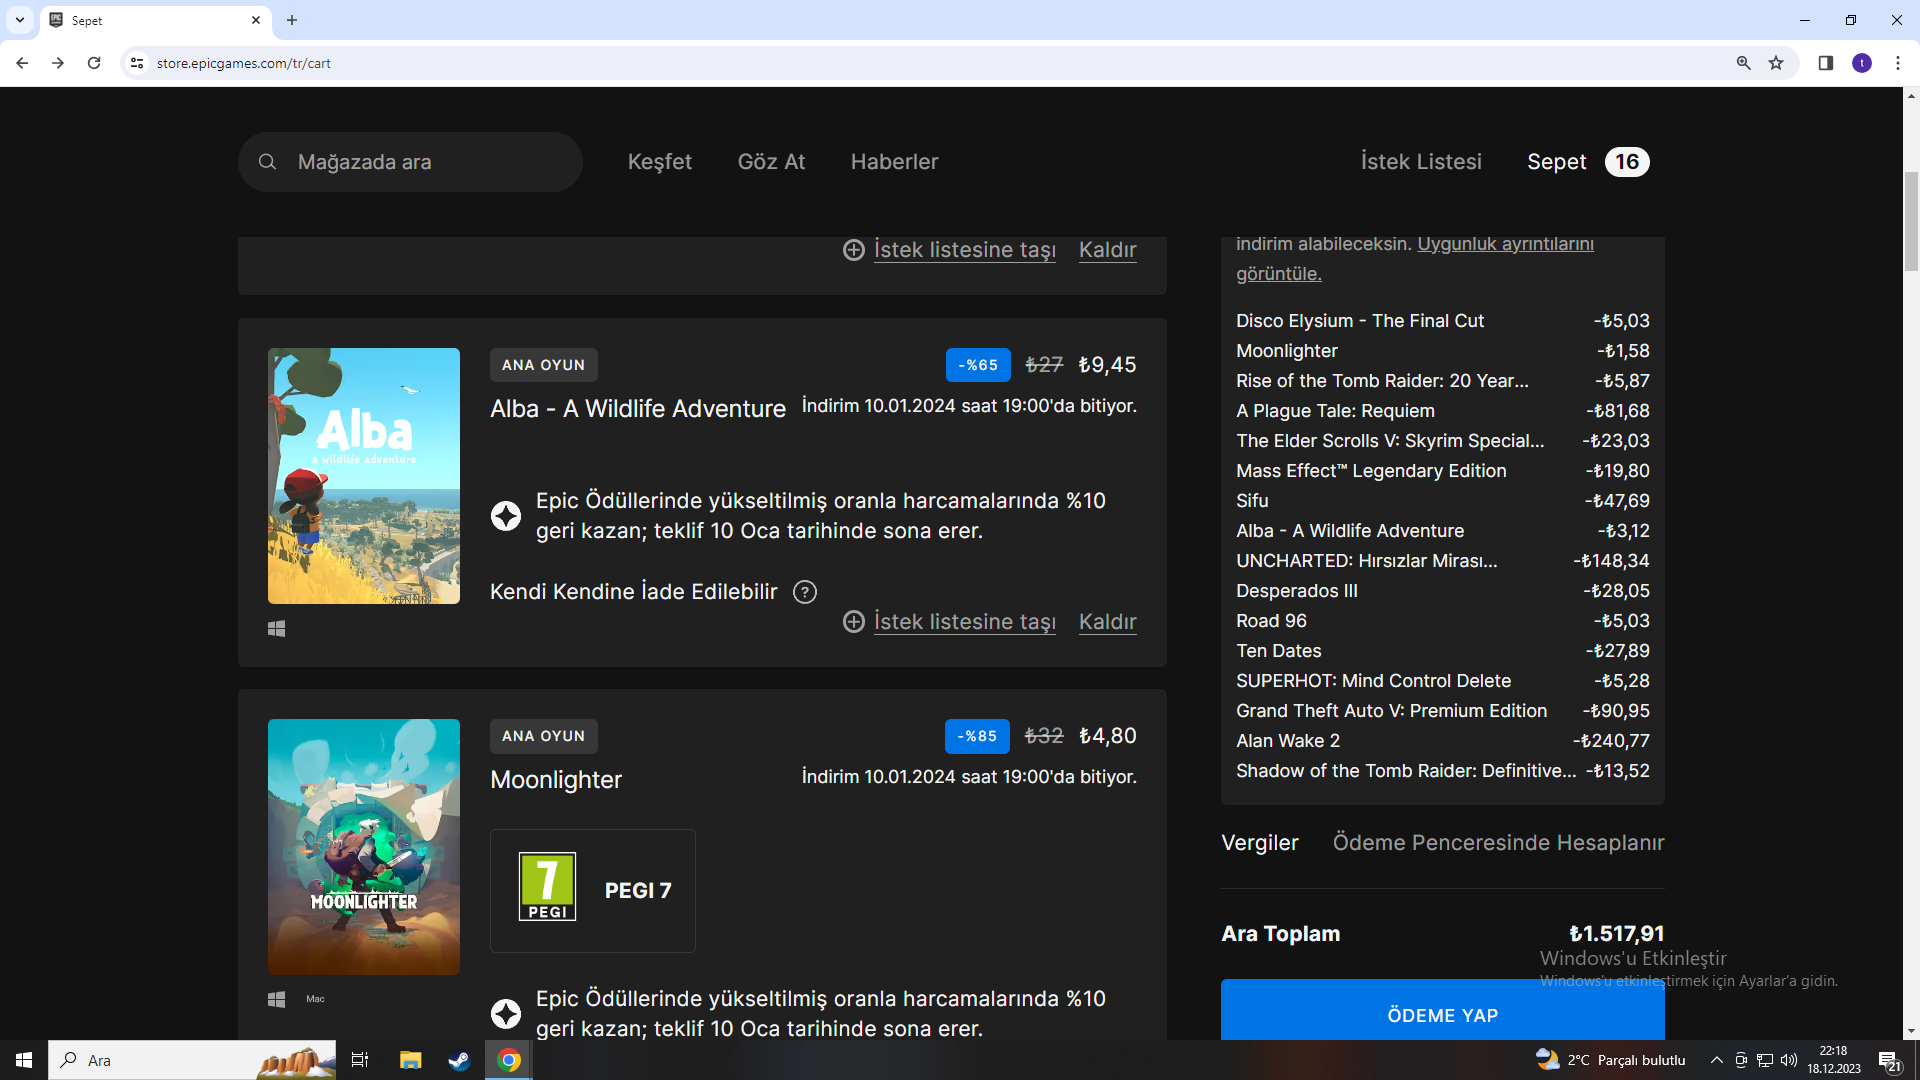
Task: Click the Moonlighter cover thumbnail
Action: pos(364,847)
